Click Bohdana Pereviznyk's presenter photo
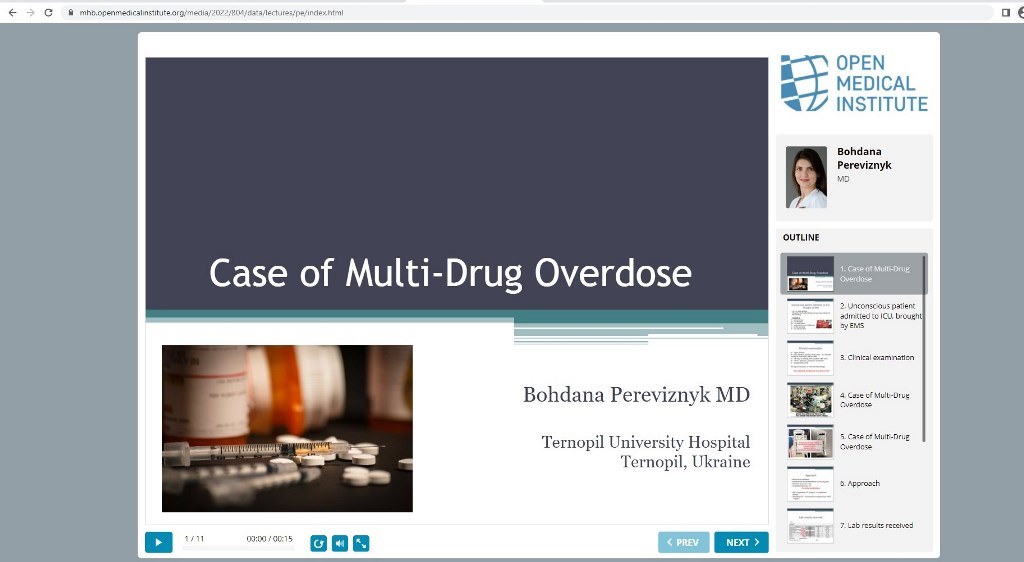The height and width of the screenshot is (562, 1024). coord(806,177)
